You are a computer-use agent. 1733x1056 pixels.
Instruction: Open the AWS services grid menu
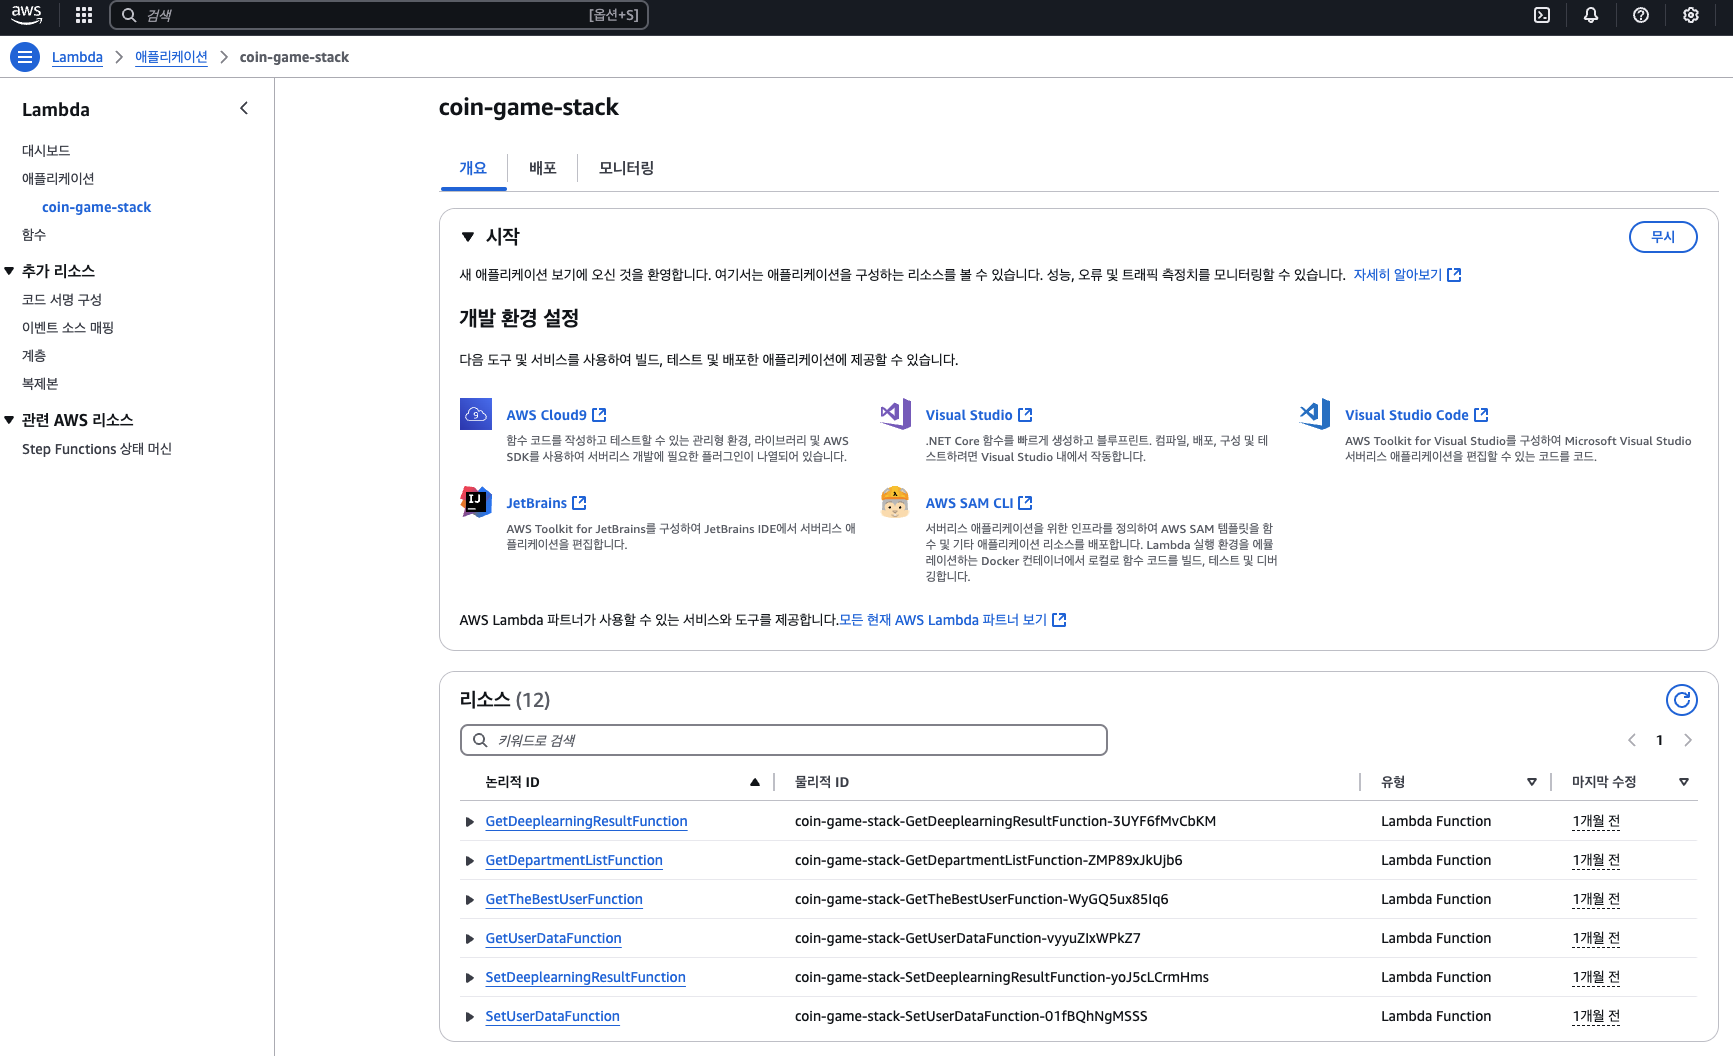pyautogui.click(x=84, y=15)
